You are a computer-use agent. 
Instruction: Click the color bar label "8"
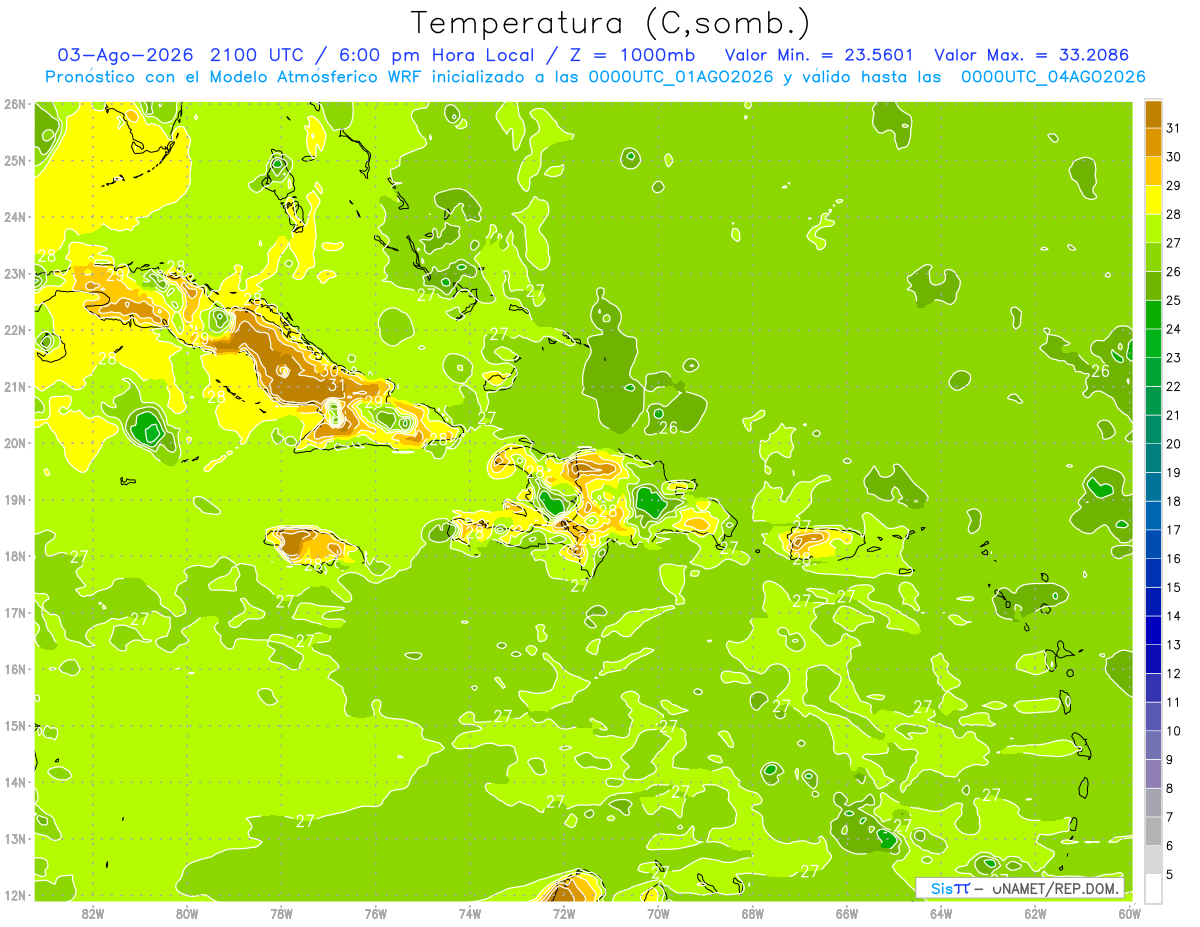(1170, 788)
